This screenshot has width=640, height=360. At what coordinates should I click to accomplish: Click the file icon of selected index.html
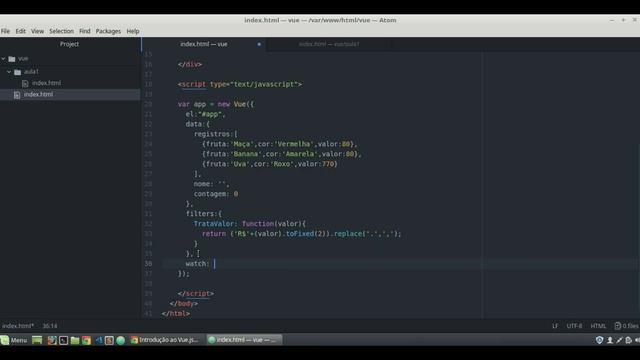point(17,95)
